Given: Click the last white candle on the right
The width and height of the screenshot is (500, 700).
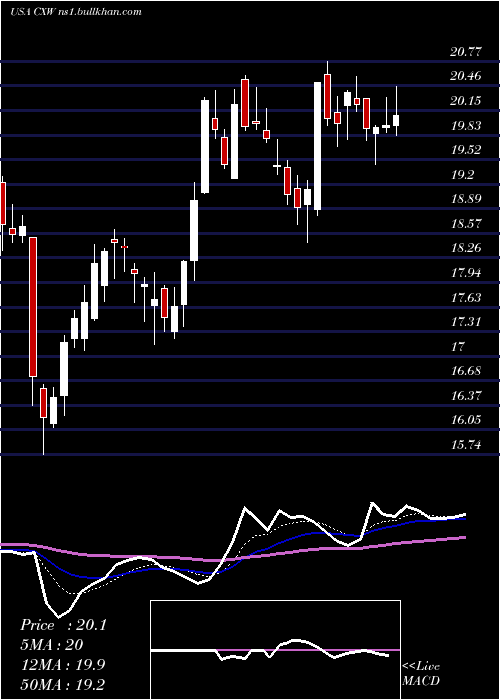Looking at the screenshot, I should point(396,120).
